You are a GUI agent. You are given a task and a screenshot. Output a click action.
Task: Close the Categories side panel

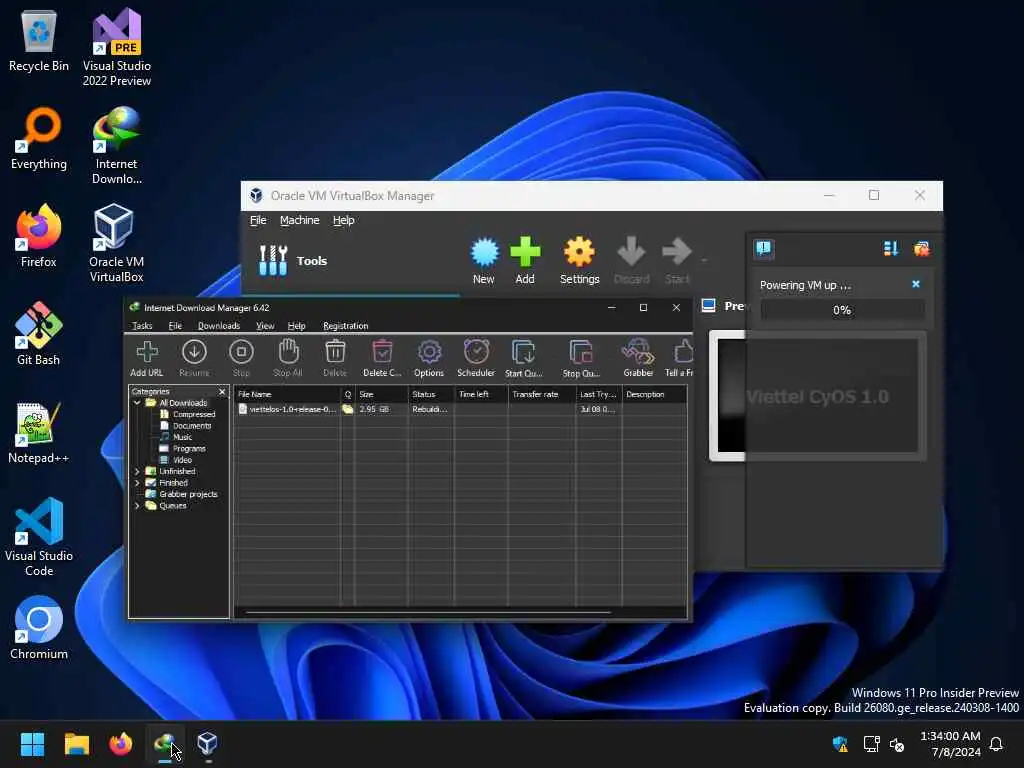tap(222, 392)
